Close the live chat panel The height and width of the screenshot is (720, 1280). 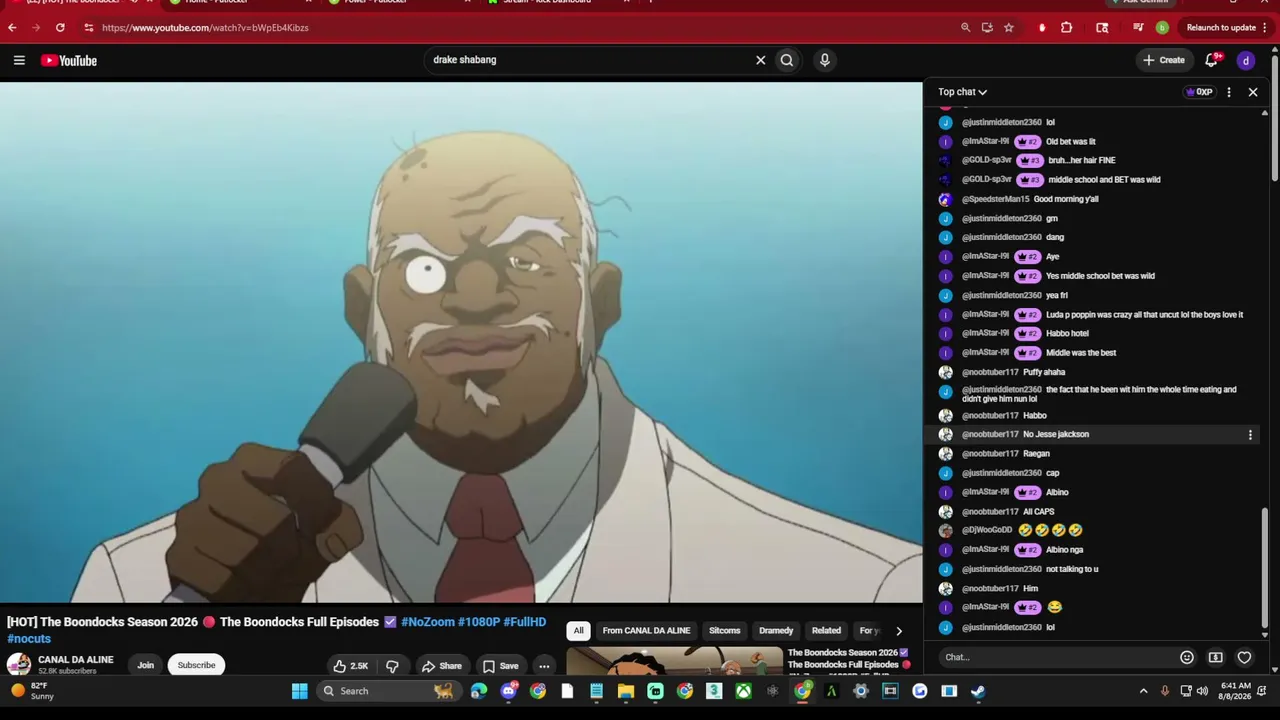(1253, 92)
